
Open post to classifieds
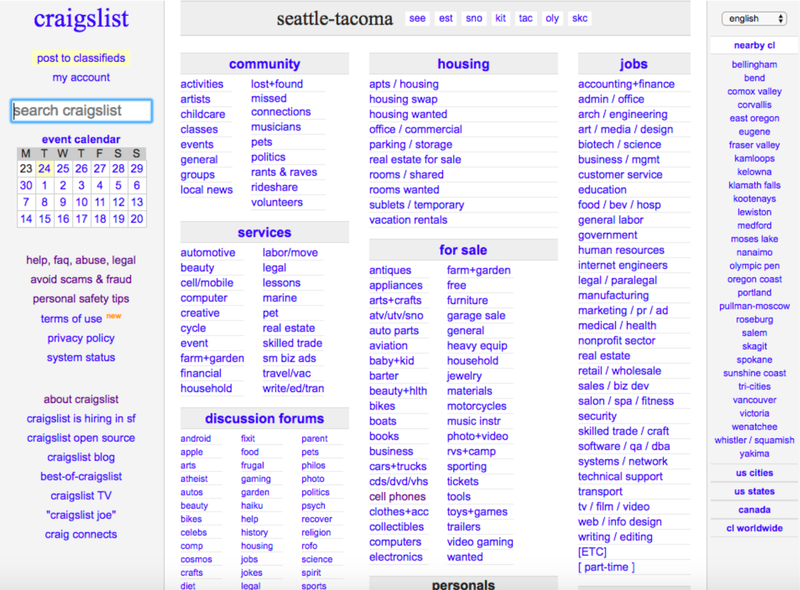pos(80,58)
